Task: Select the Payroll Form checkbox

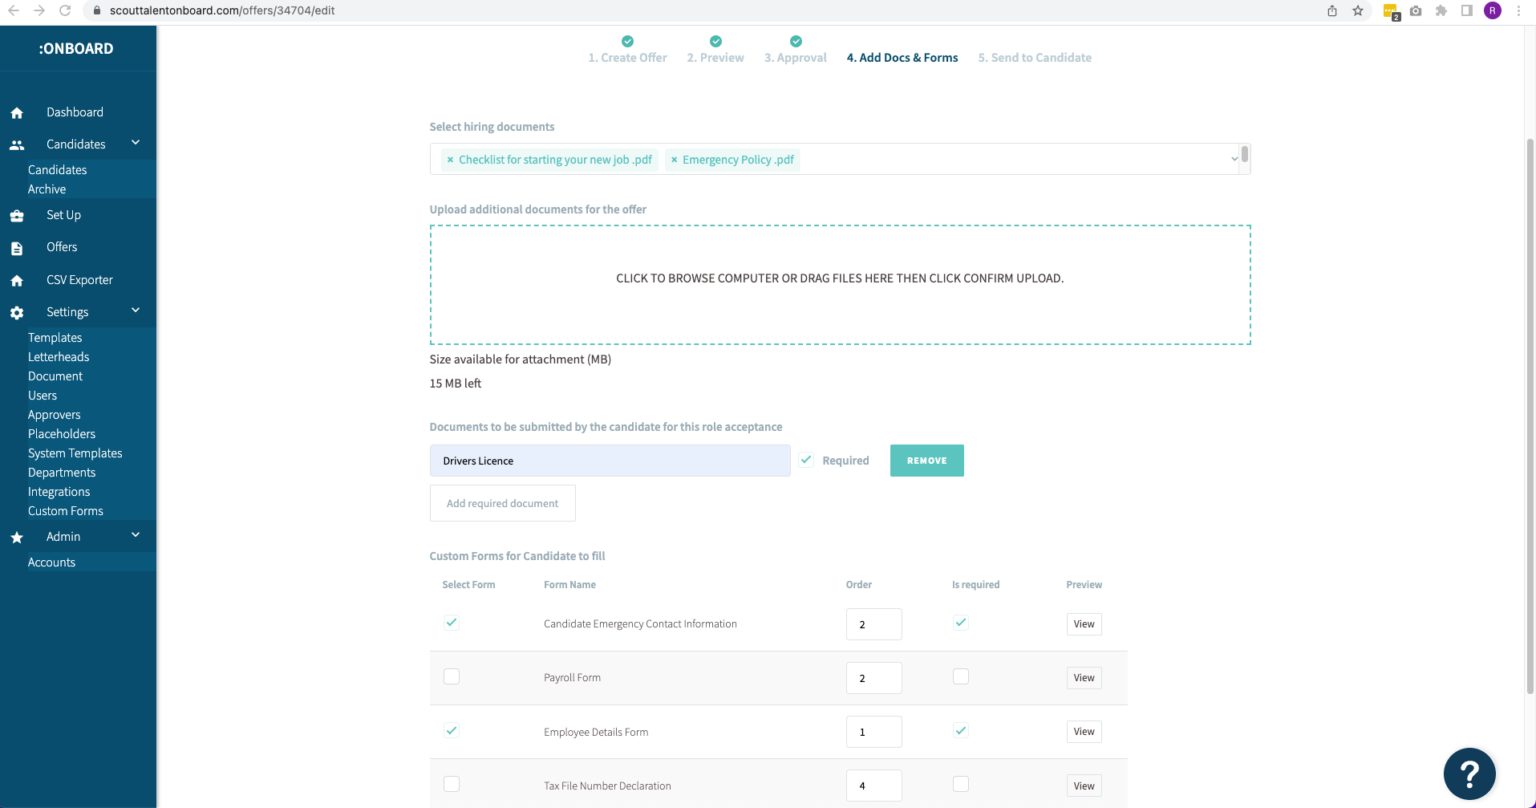Action: (x=451, y=676)
